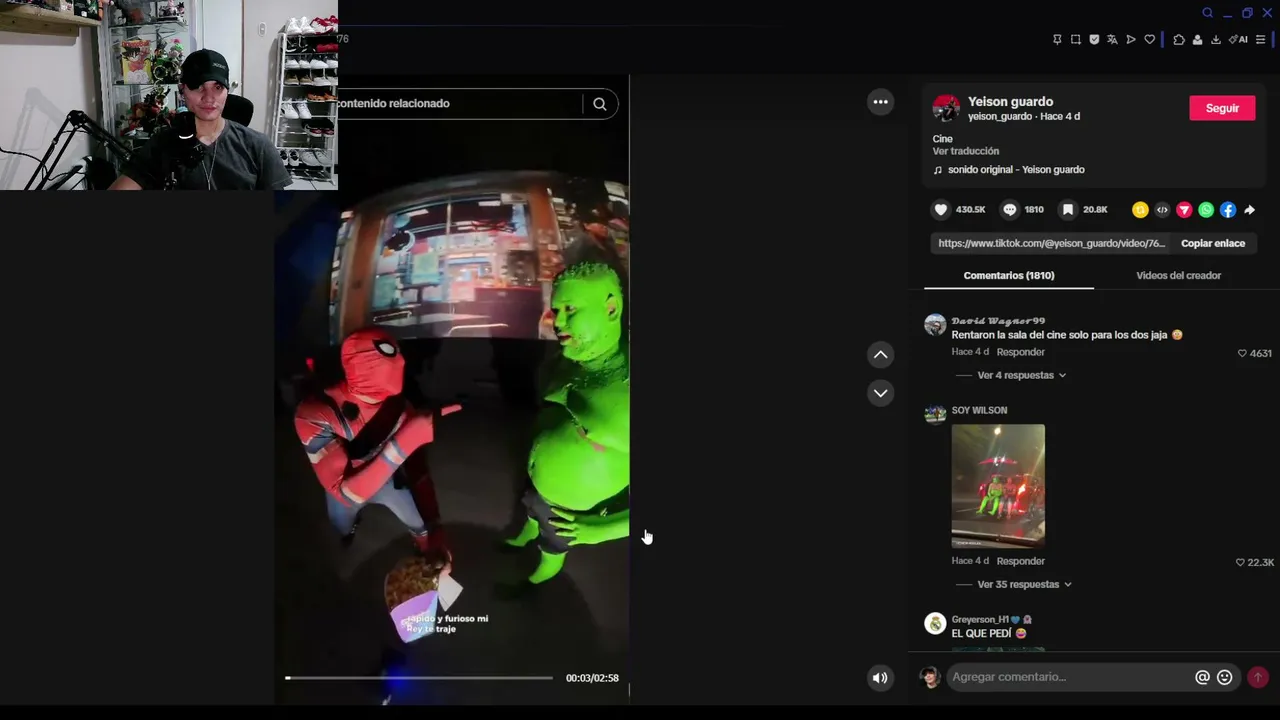Image resolution: width=1280 pixels, height=720 pixels.
Task: Click the video time 00:03/02:58
Action: point(592,678)
